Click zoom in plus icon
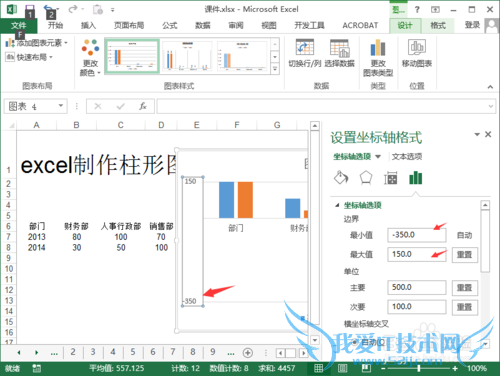The width and height of the screenshot is (500, 376). click(455, 368)
